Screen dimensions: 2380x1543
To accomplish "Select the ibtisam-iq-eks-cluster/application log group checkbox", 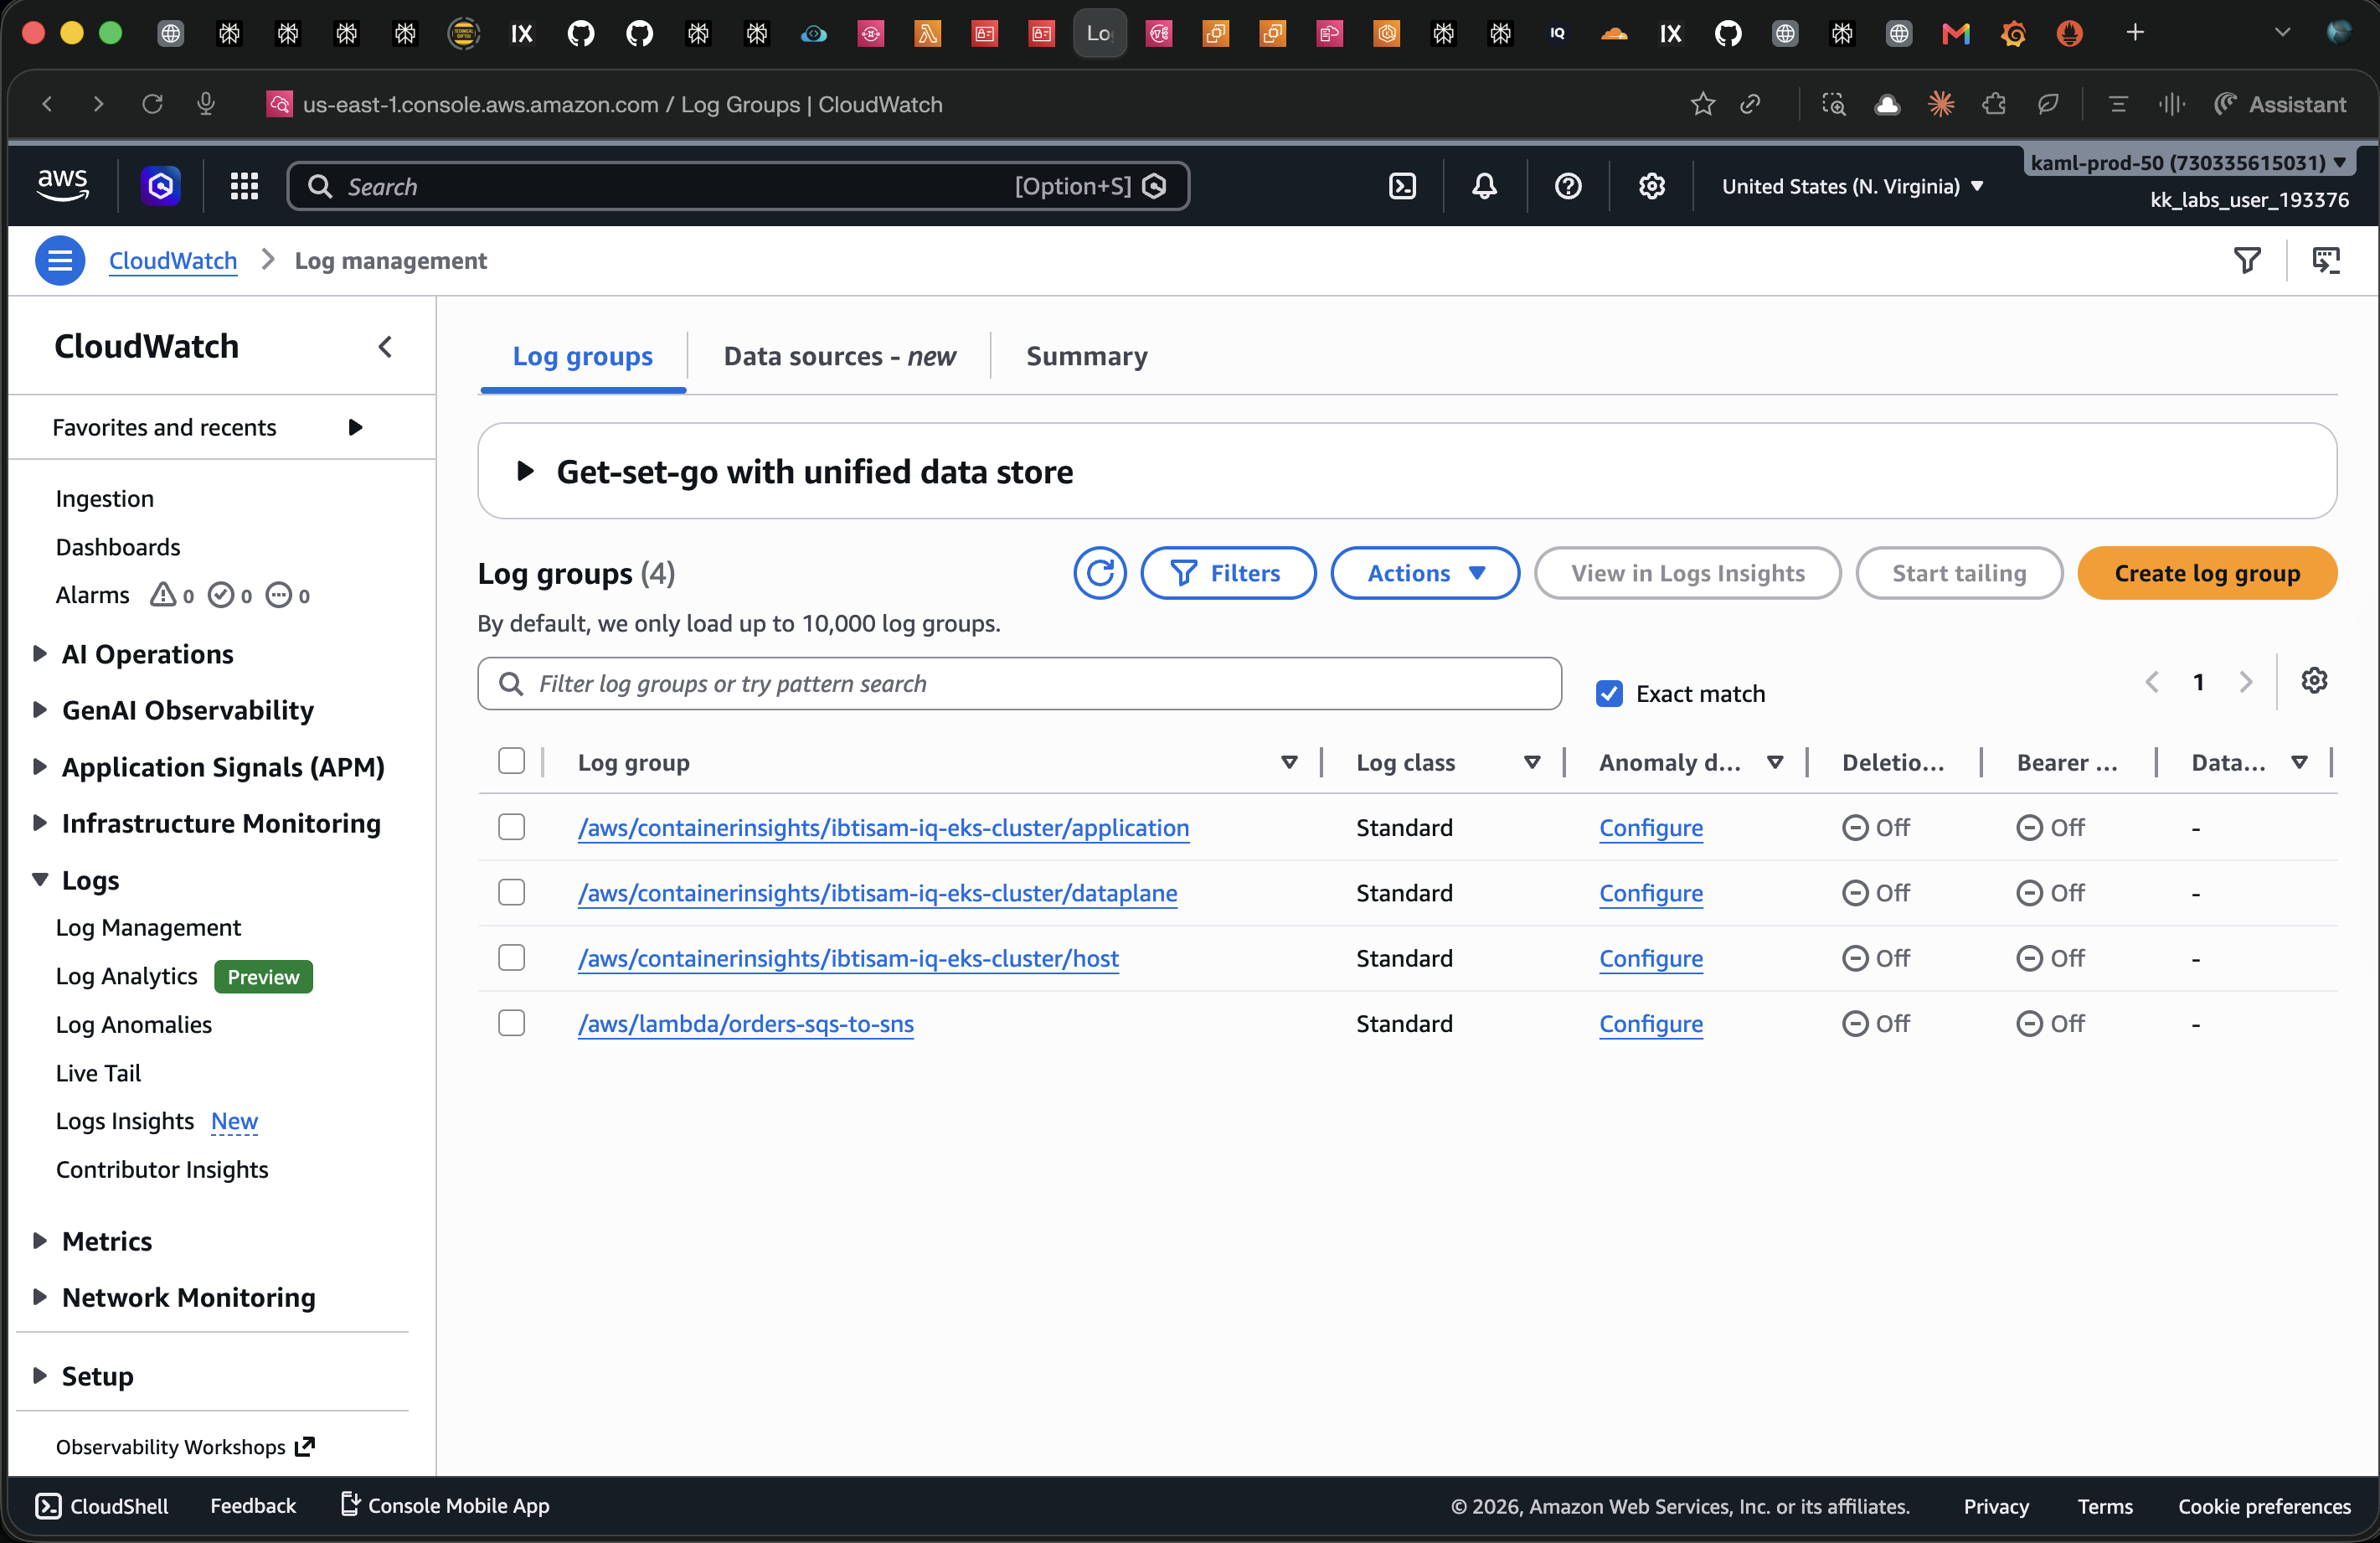I will click(x=511, y=826).
